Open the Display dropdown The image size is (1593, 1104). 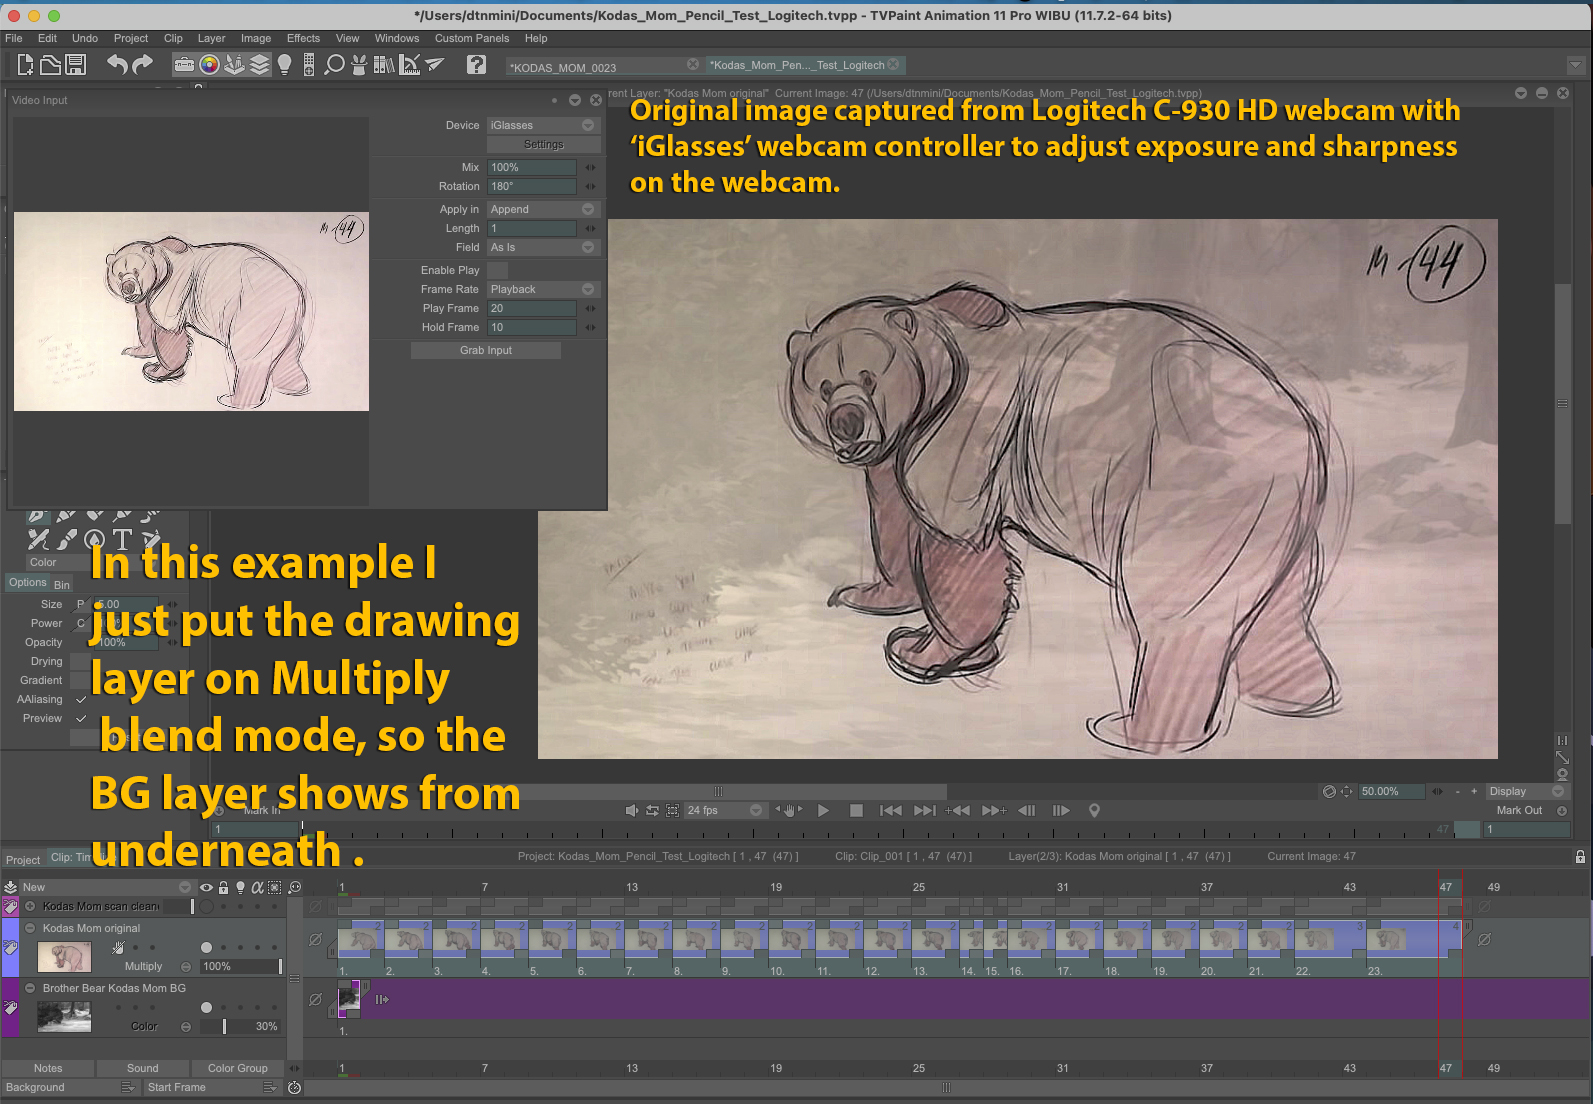pos(1526,791)
